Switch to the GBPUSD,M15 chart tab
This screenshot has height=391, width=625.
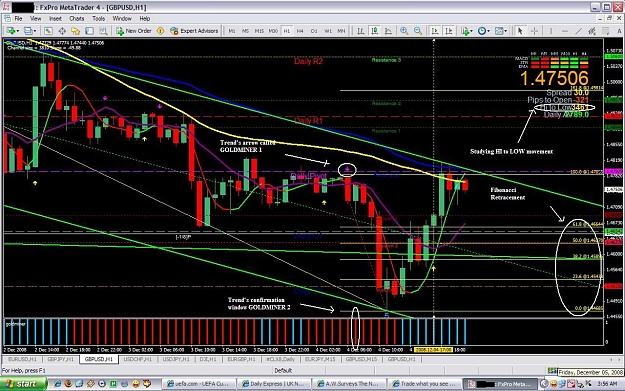coord(361,359)
